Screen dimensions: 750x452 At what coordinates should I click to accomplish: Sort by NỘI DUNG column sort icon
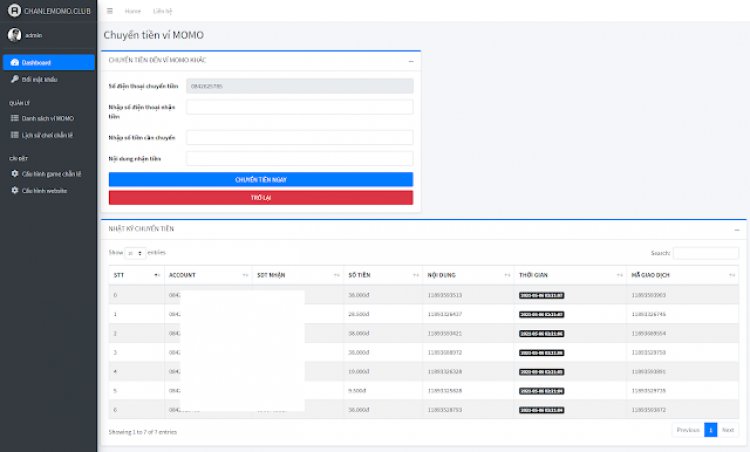(507, 275)
